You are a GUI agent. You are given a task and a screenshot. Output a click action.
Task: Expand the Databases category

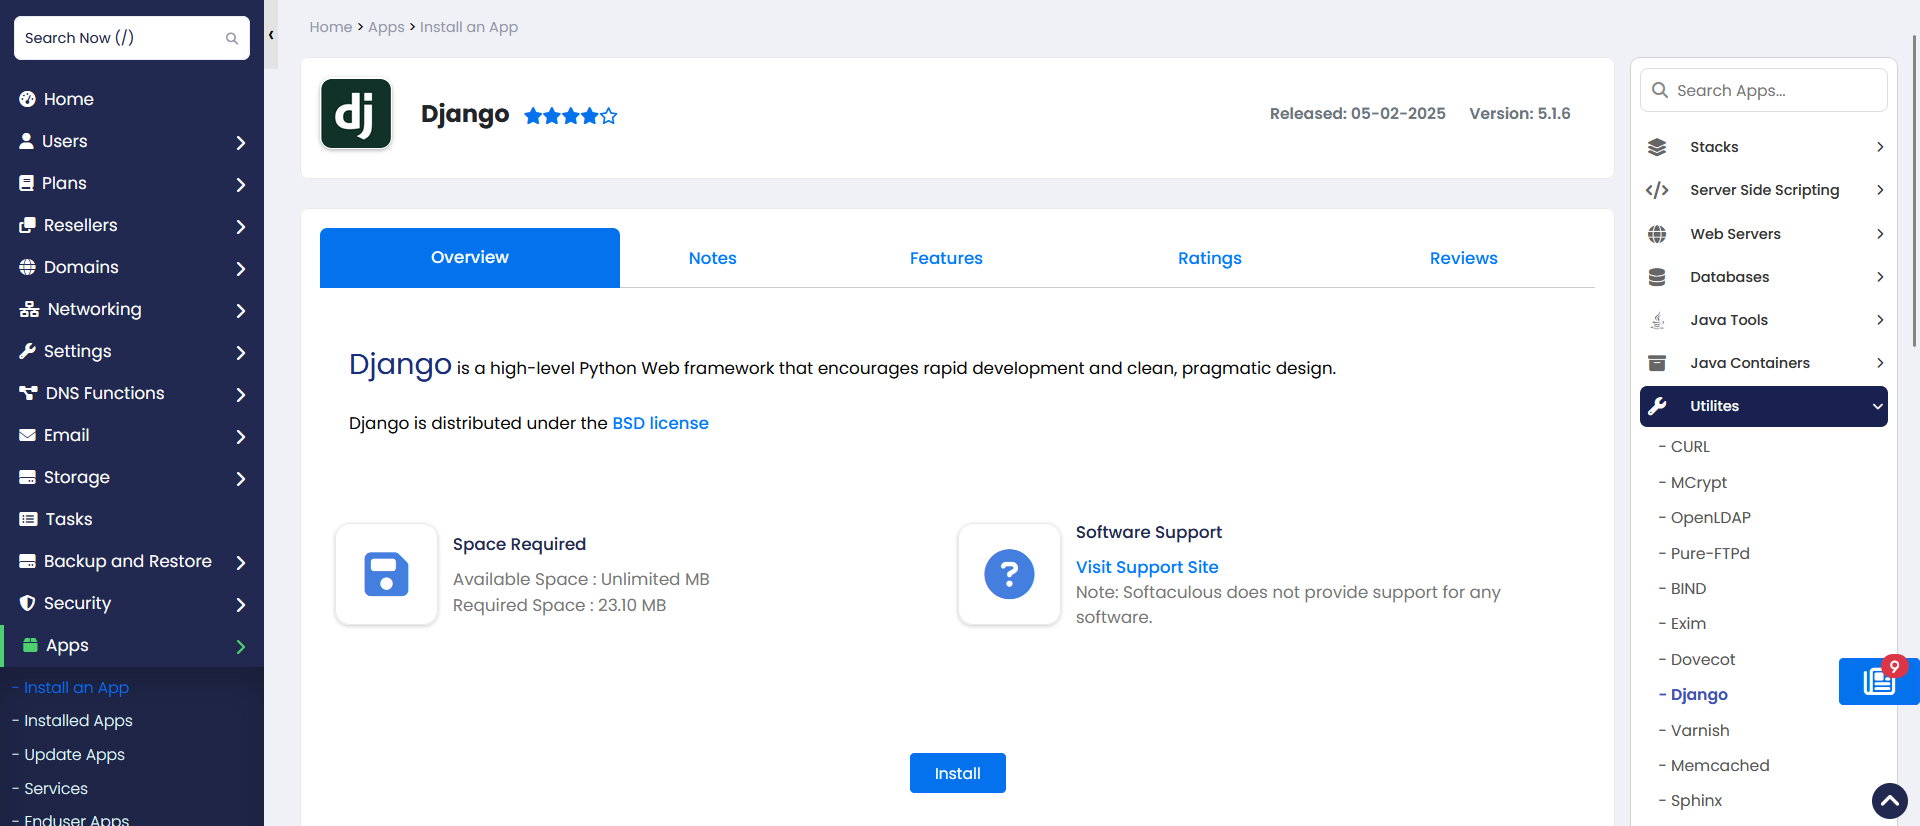1764,277
